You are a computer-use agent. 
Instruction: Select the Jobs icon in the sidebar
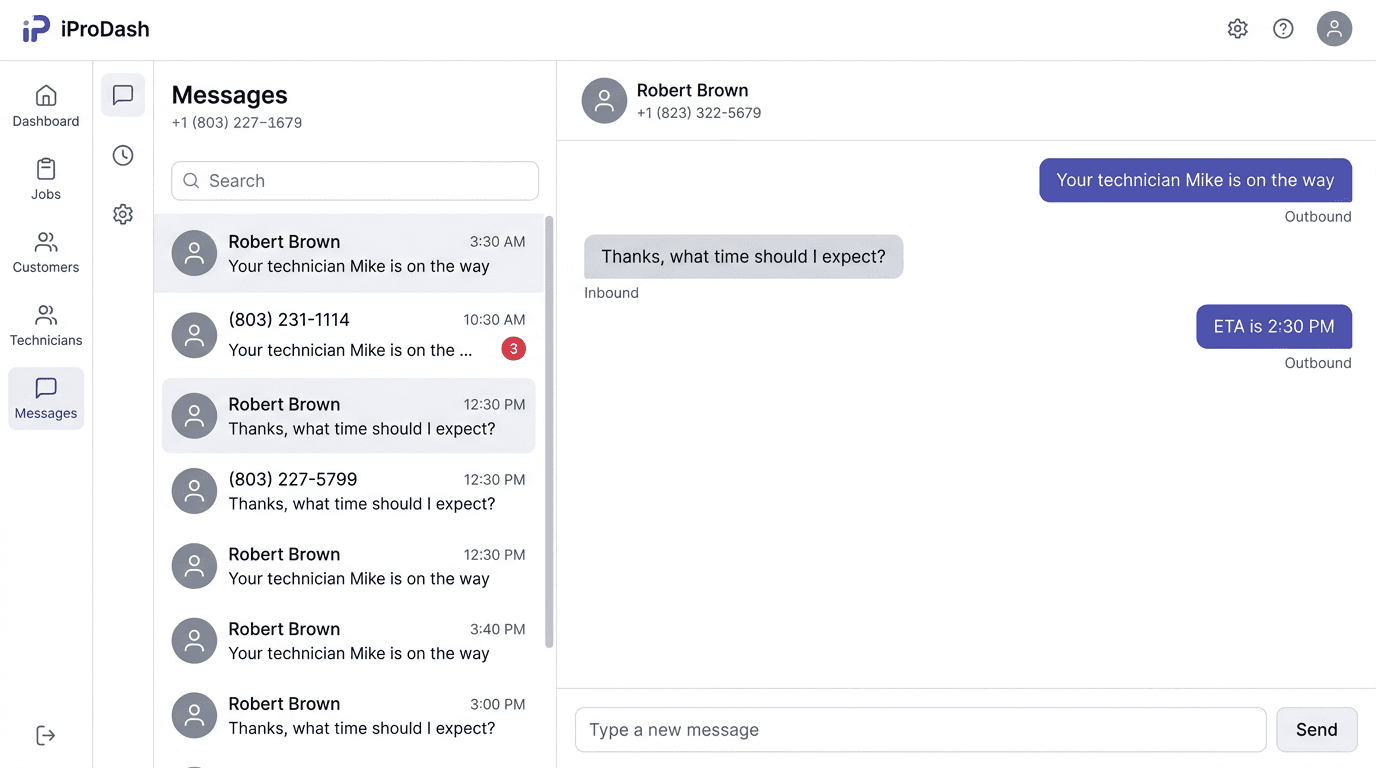pyautogui.click(x=45, y=178)
